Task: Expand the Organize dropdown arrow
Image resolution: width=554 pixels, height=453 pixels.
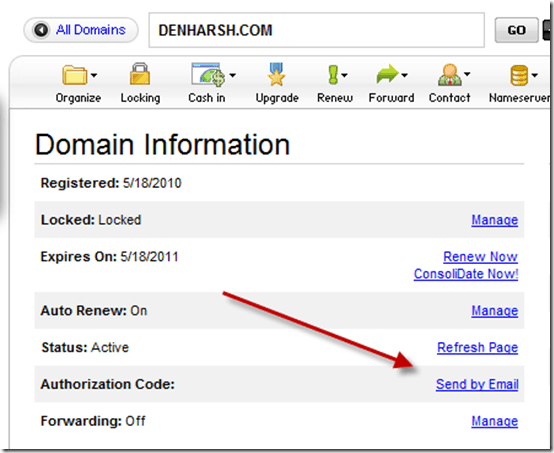Action: coord(94,75)
